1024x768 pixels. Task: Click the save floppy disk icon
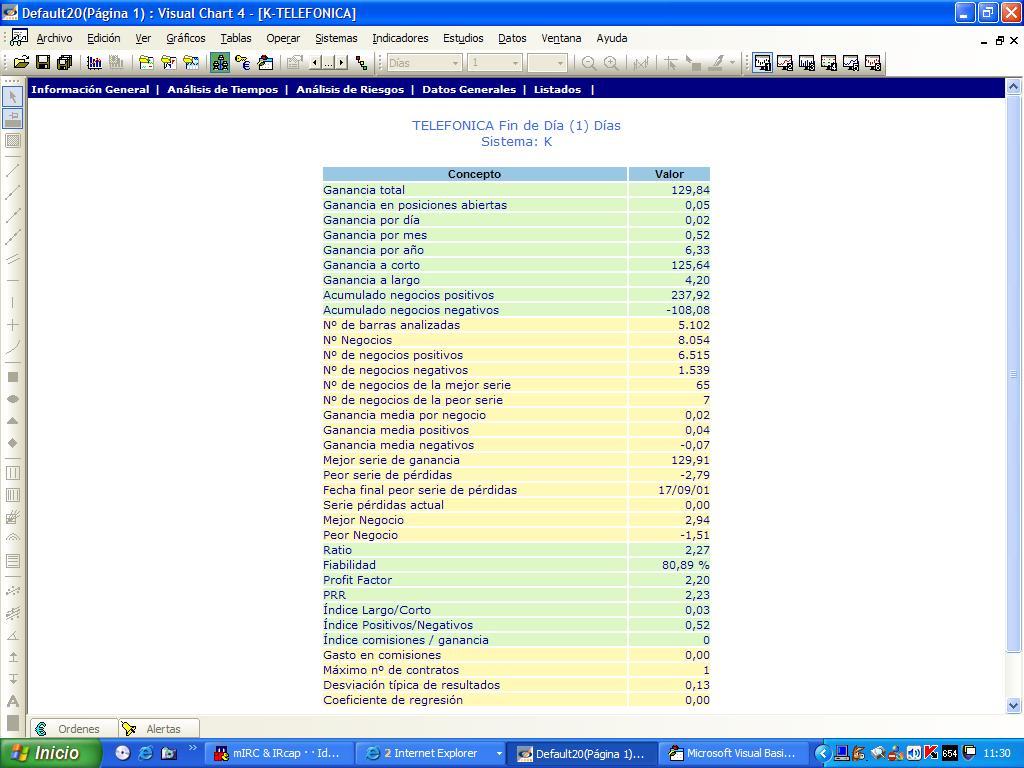pyautogui.click(x=42, y=63)
